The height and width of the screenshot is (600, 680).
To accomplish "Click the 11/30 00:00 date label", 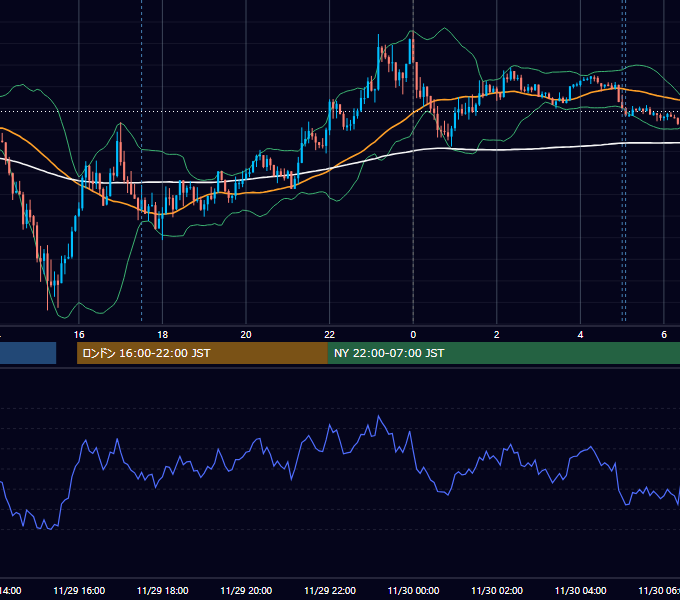I will tap(413, 590).
